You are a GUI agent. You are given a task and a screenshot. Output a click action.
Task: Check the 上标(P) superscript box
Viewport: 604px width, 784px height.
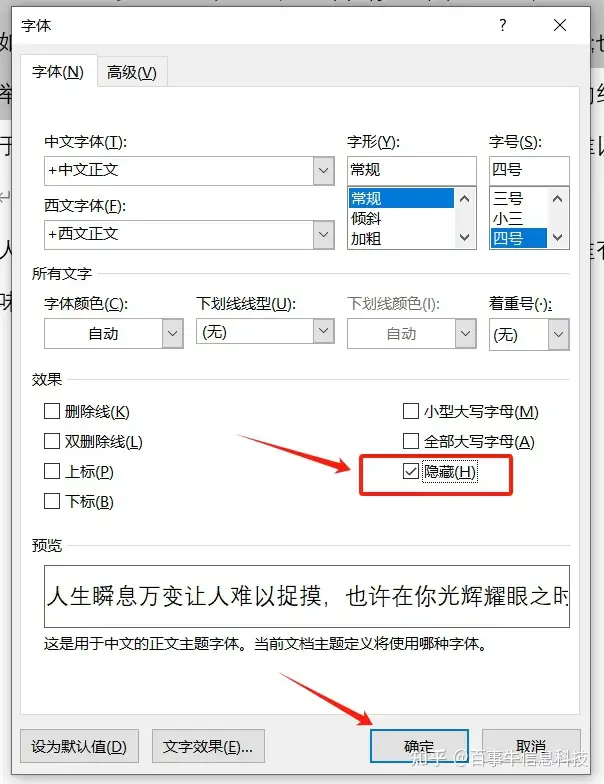[52, 471]
